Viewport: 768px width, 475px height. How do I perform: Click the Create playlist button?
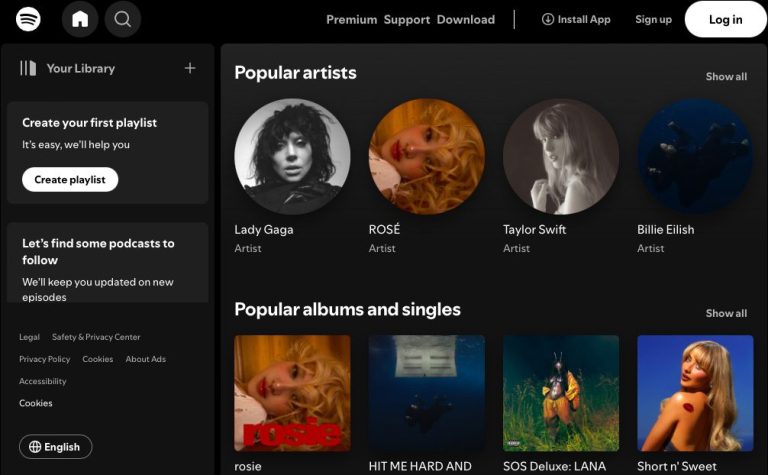coord(70,180)
